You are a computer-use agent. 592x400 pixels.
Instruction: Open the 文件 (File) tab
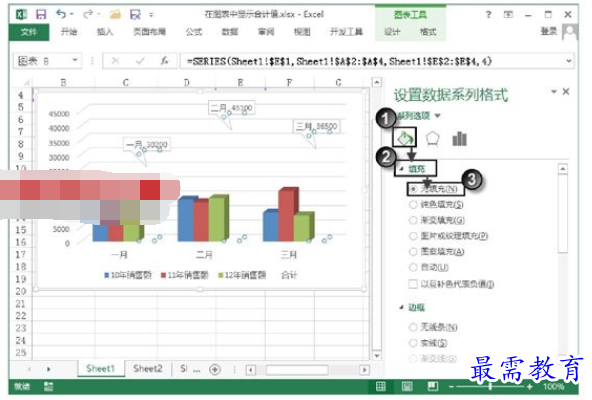click(x=29, y=32)
